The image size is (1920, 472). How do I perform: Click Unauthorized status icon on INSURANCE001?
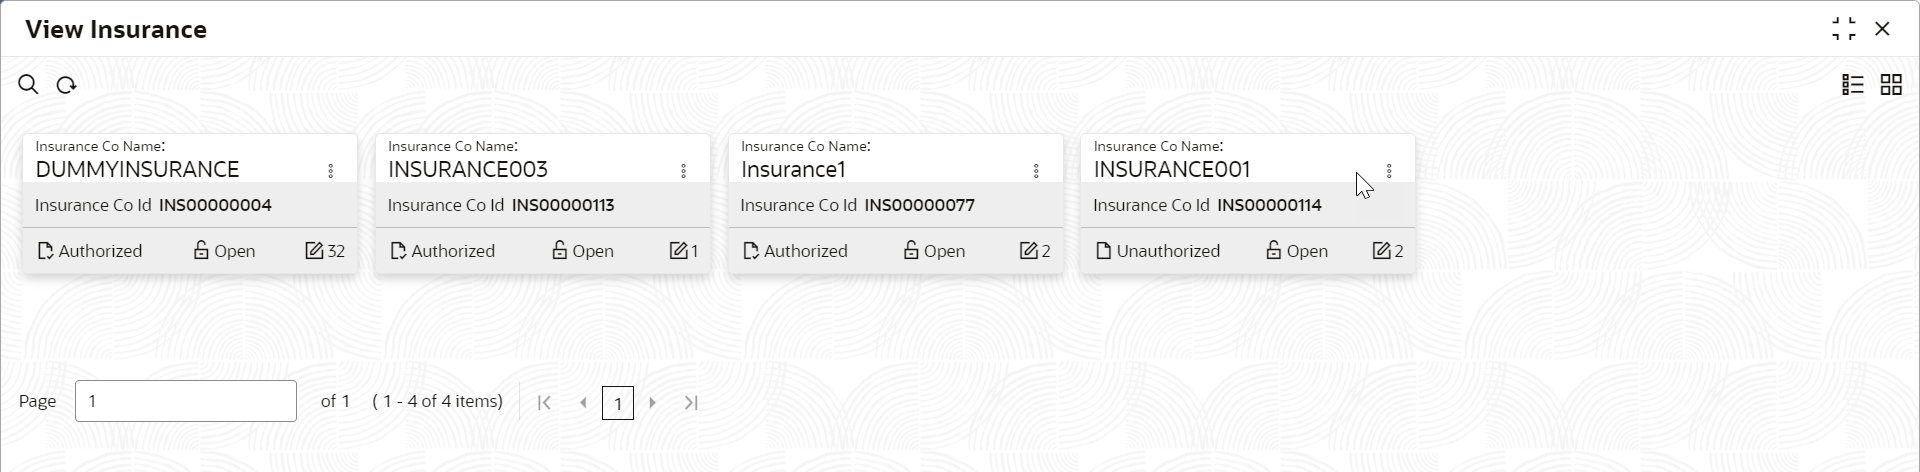point(1104,251)
